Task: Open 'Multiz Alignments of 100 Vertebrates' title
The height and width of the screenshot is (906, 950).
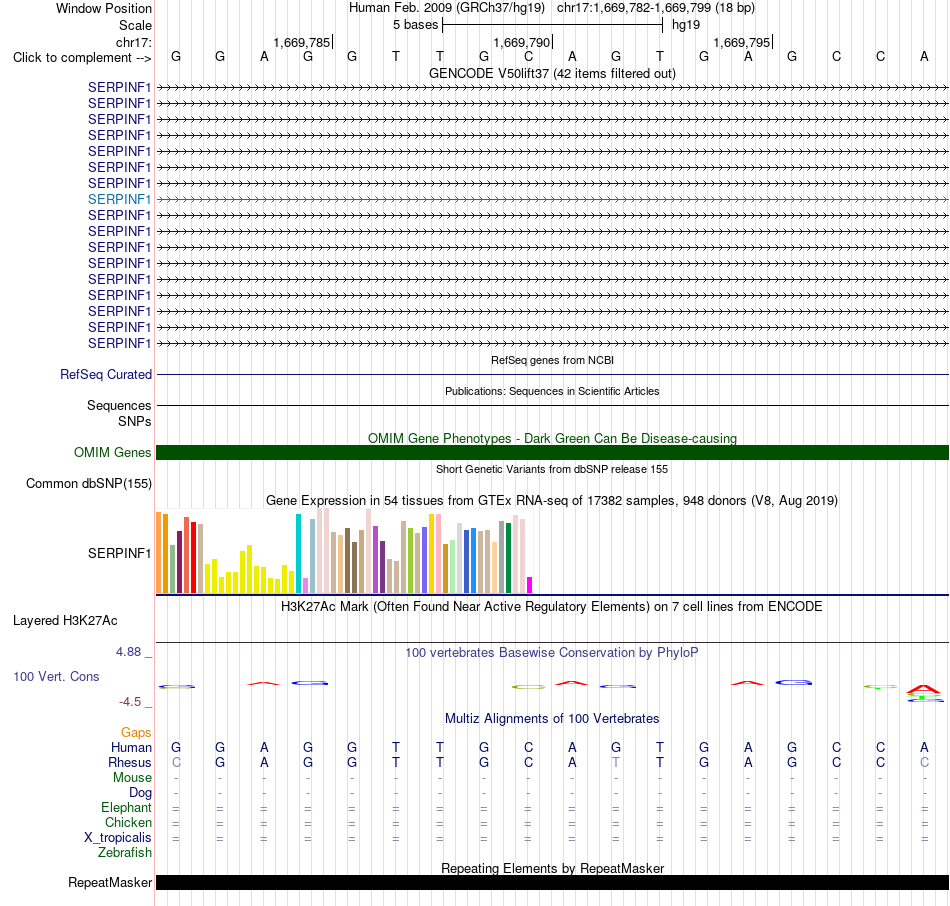Action: [552, 719]
